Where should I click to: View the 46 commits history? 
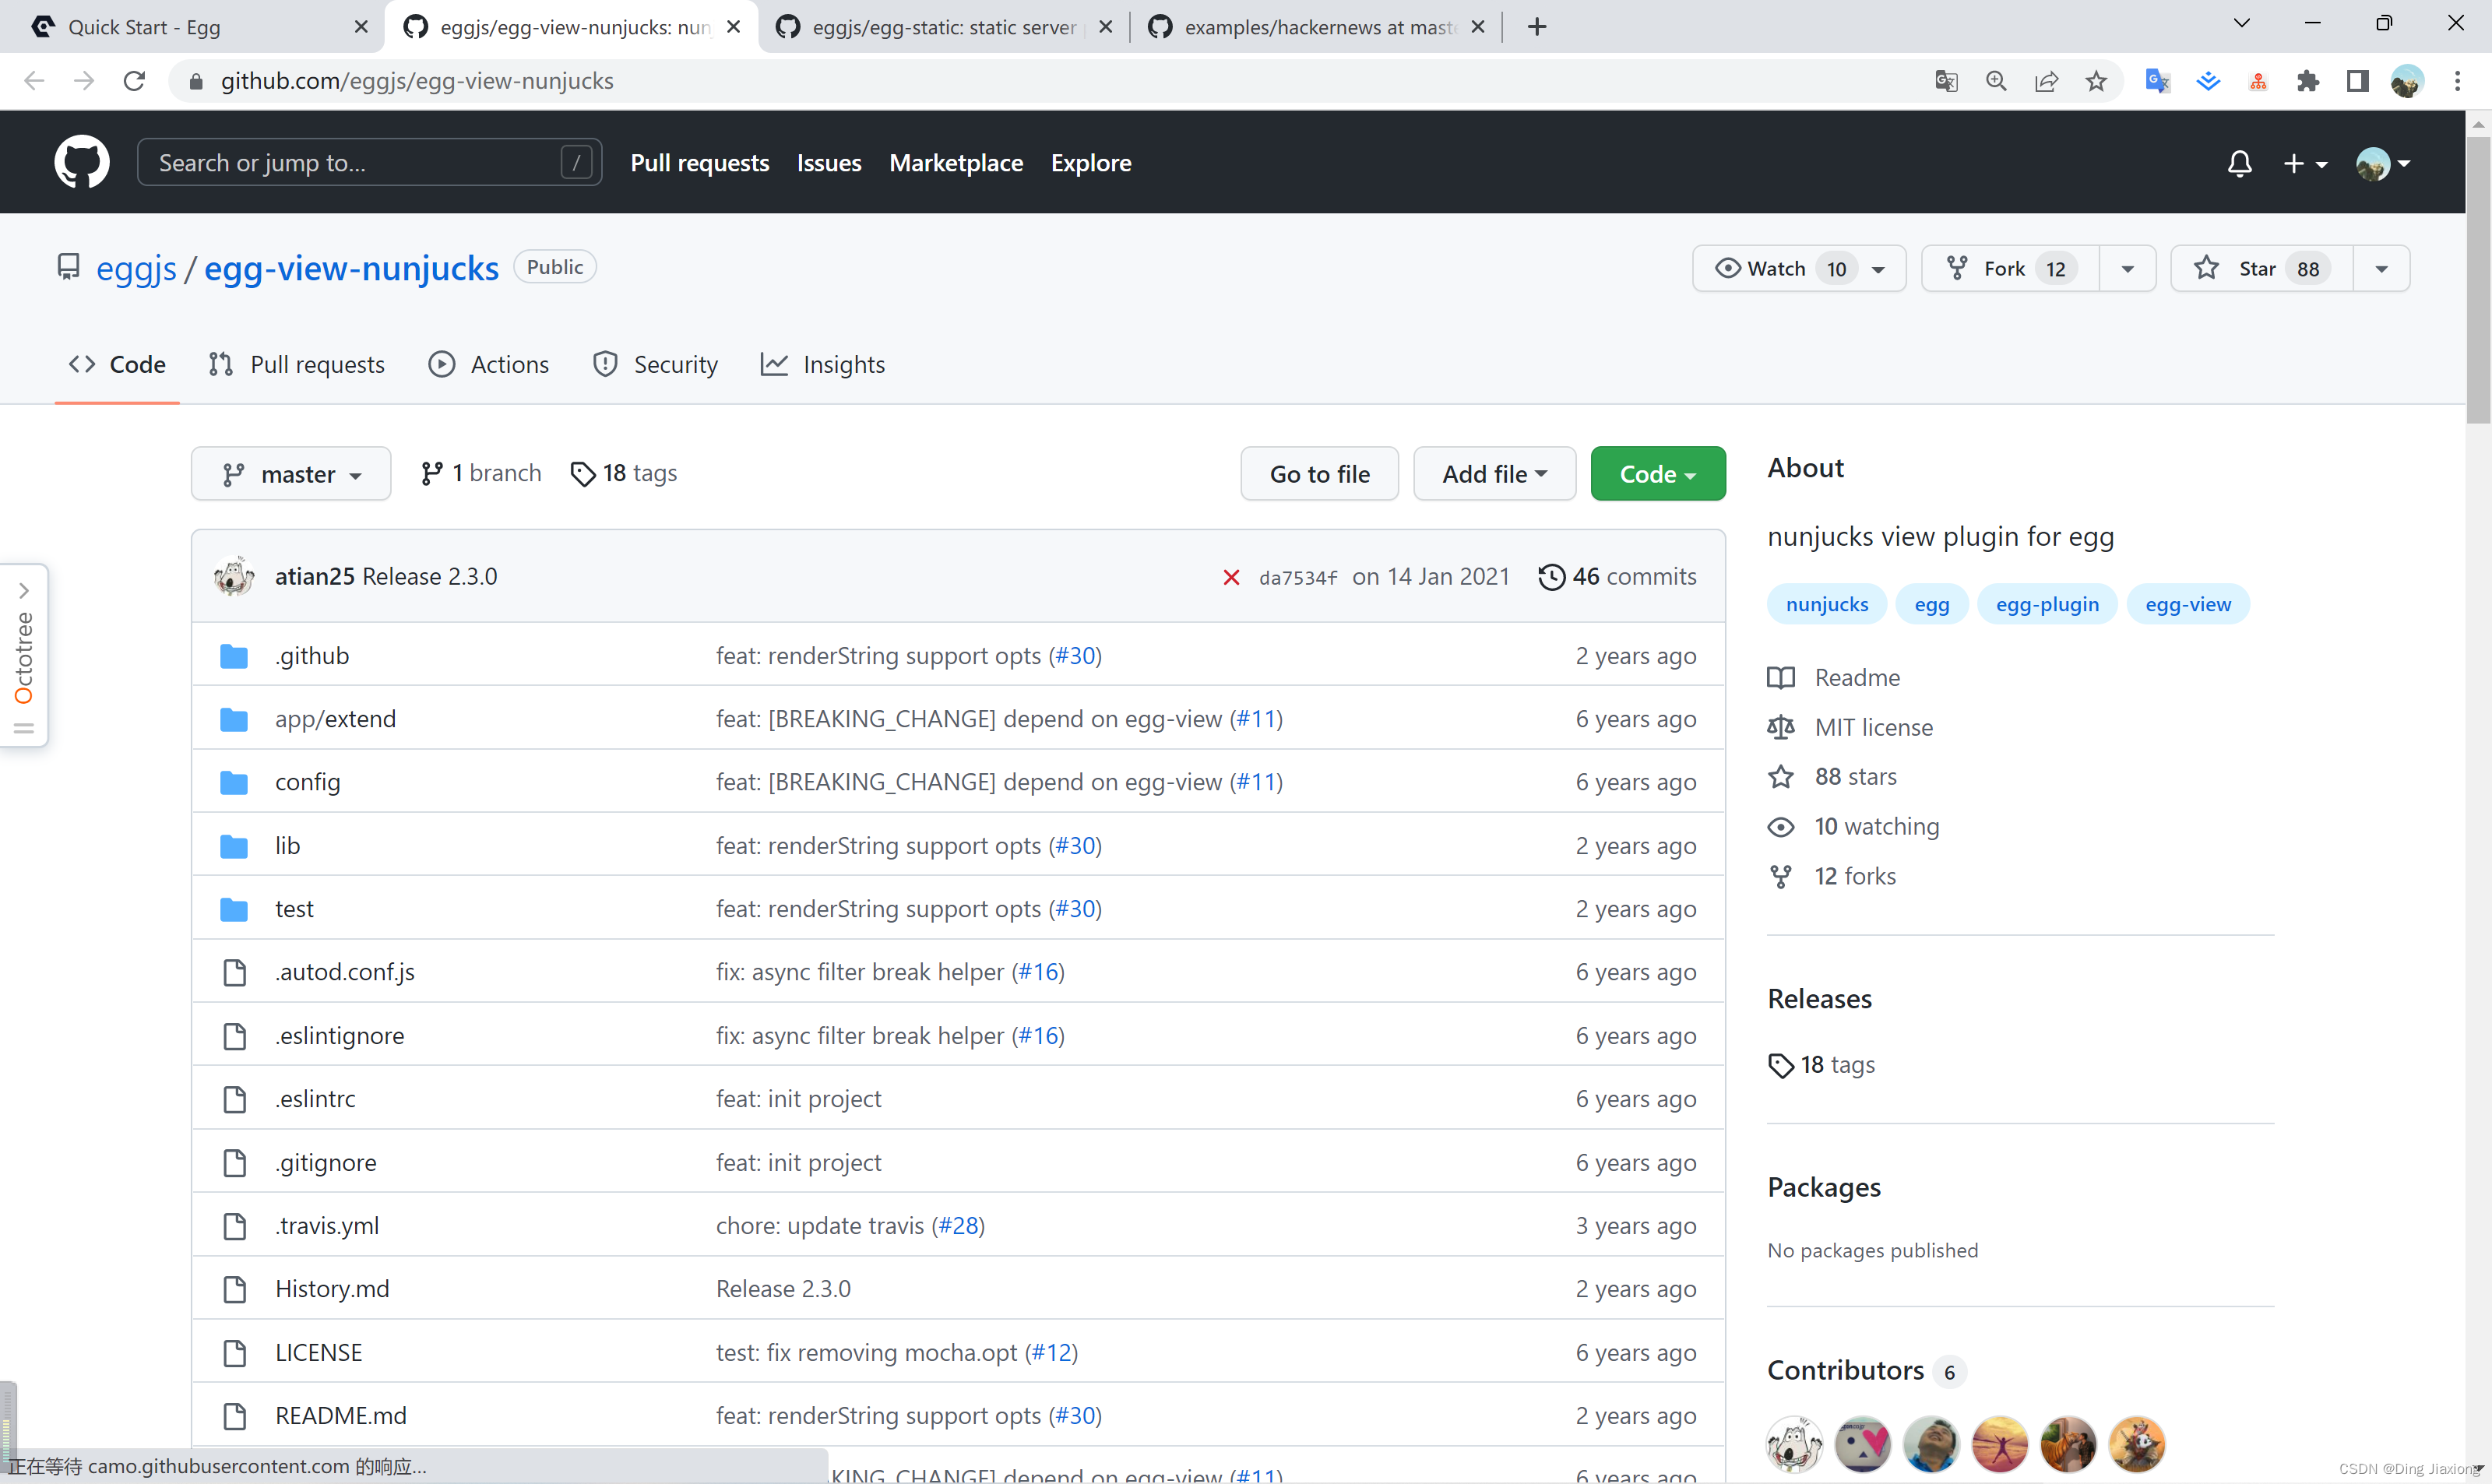click(1618, 576)
